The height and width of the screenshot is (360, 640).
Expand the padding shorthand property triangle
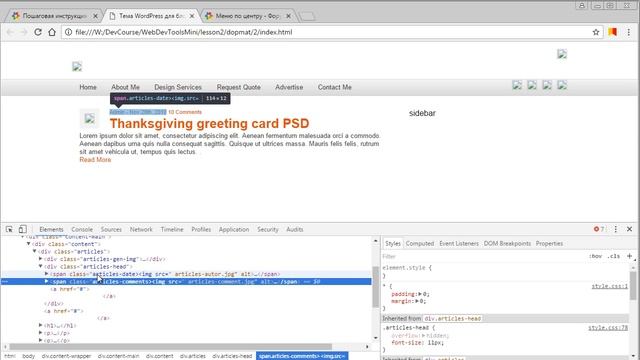point(420,294)
